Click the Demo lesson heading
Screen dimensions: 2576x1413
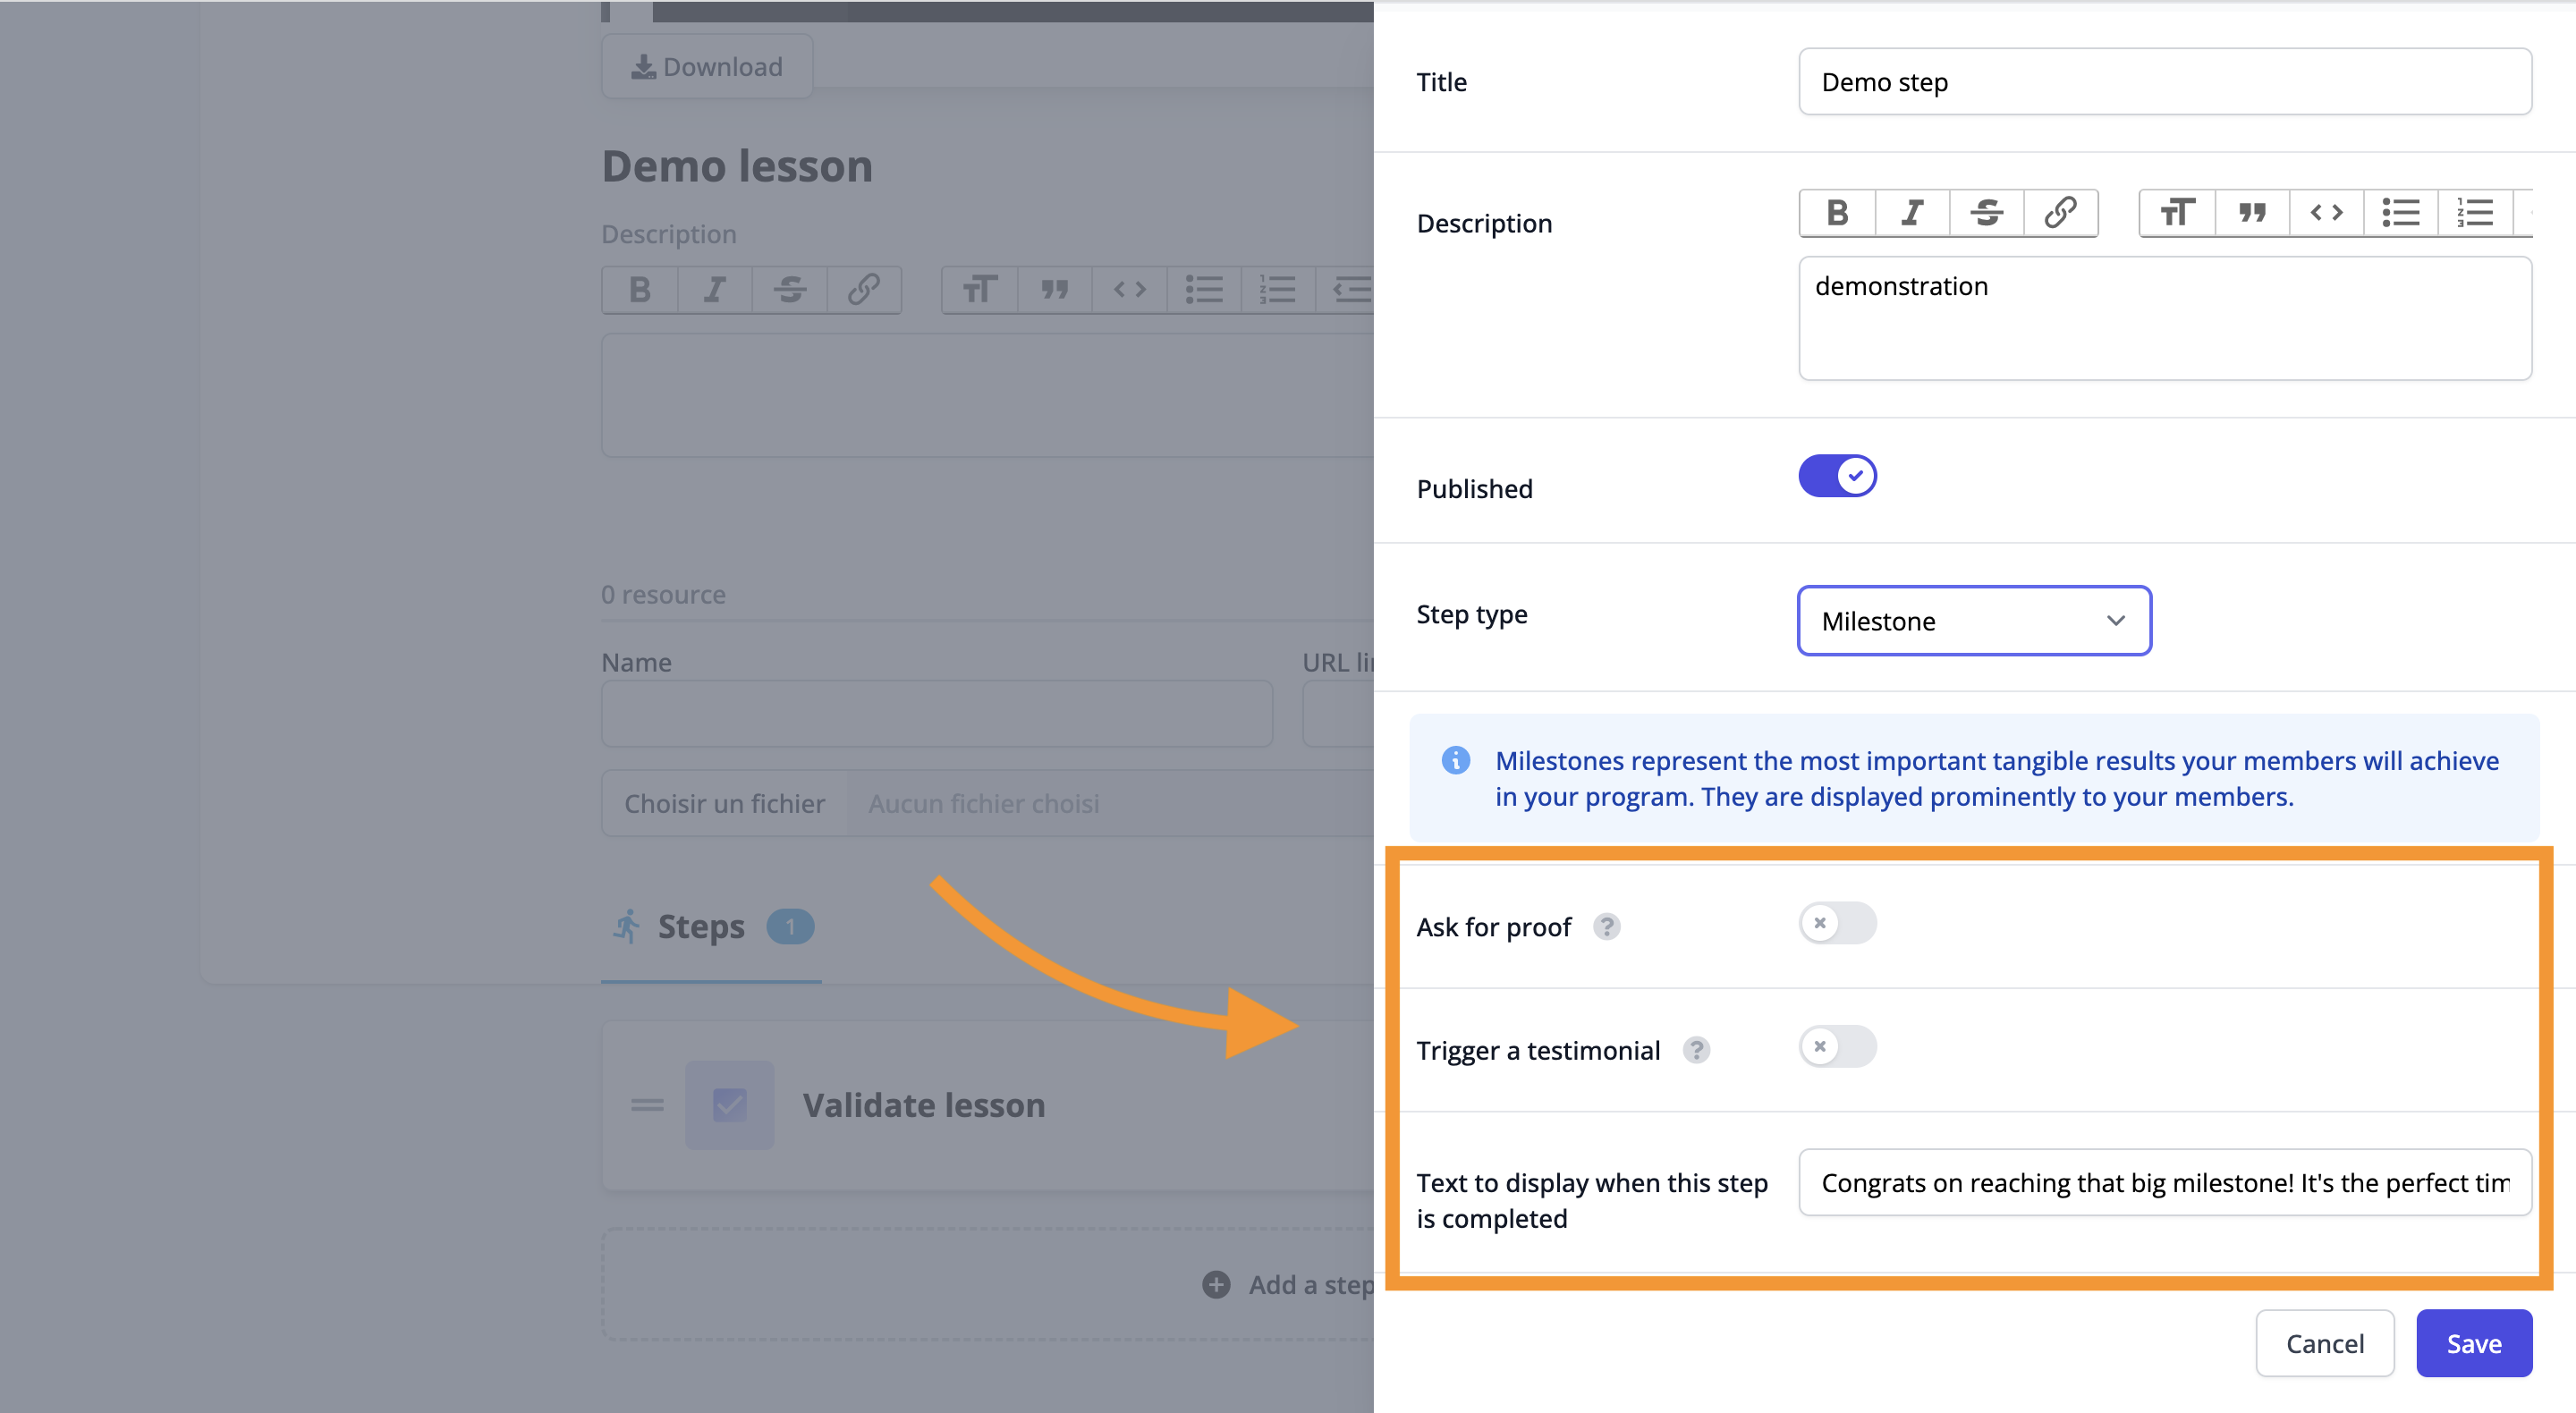tap(737, 166)
